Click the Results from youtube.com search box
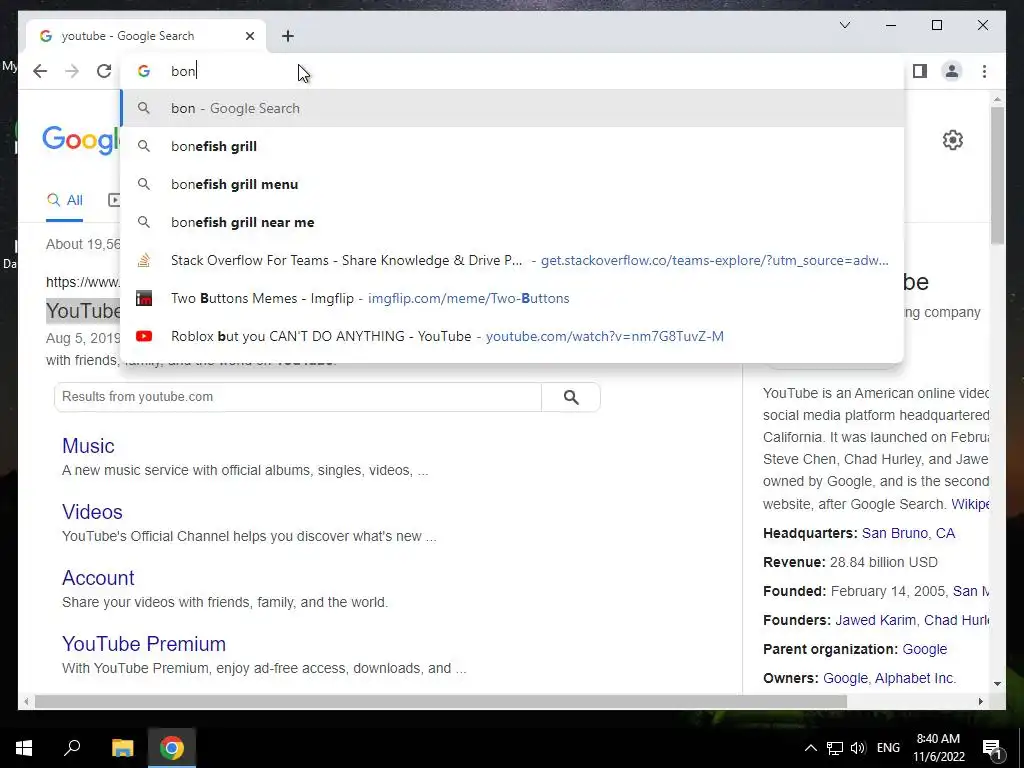Screen dimensions: 1024x768 (298, 397)
